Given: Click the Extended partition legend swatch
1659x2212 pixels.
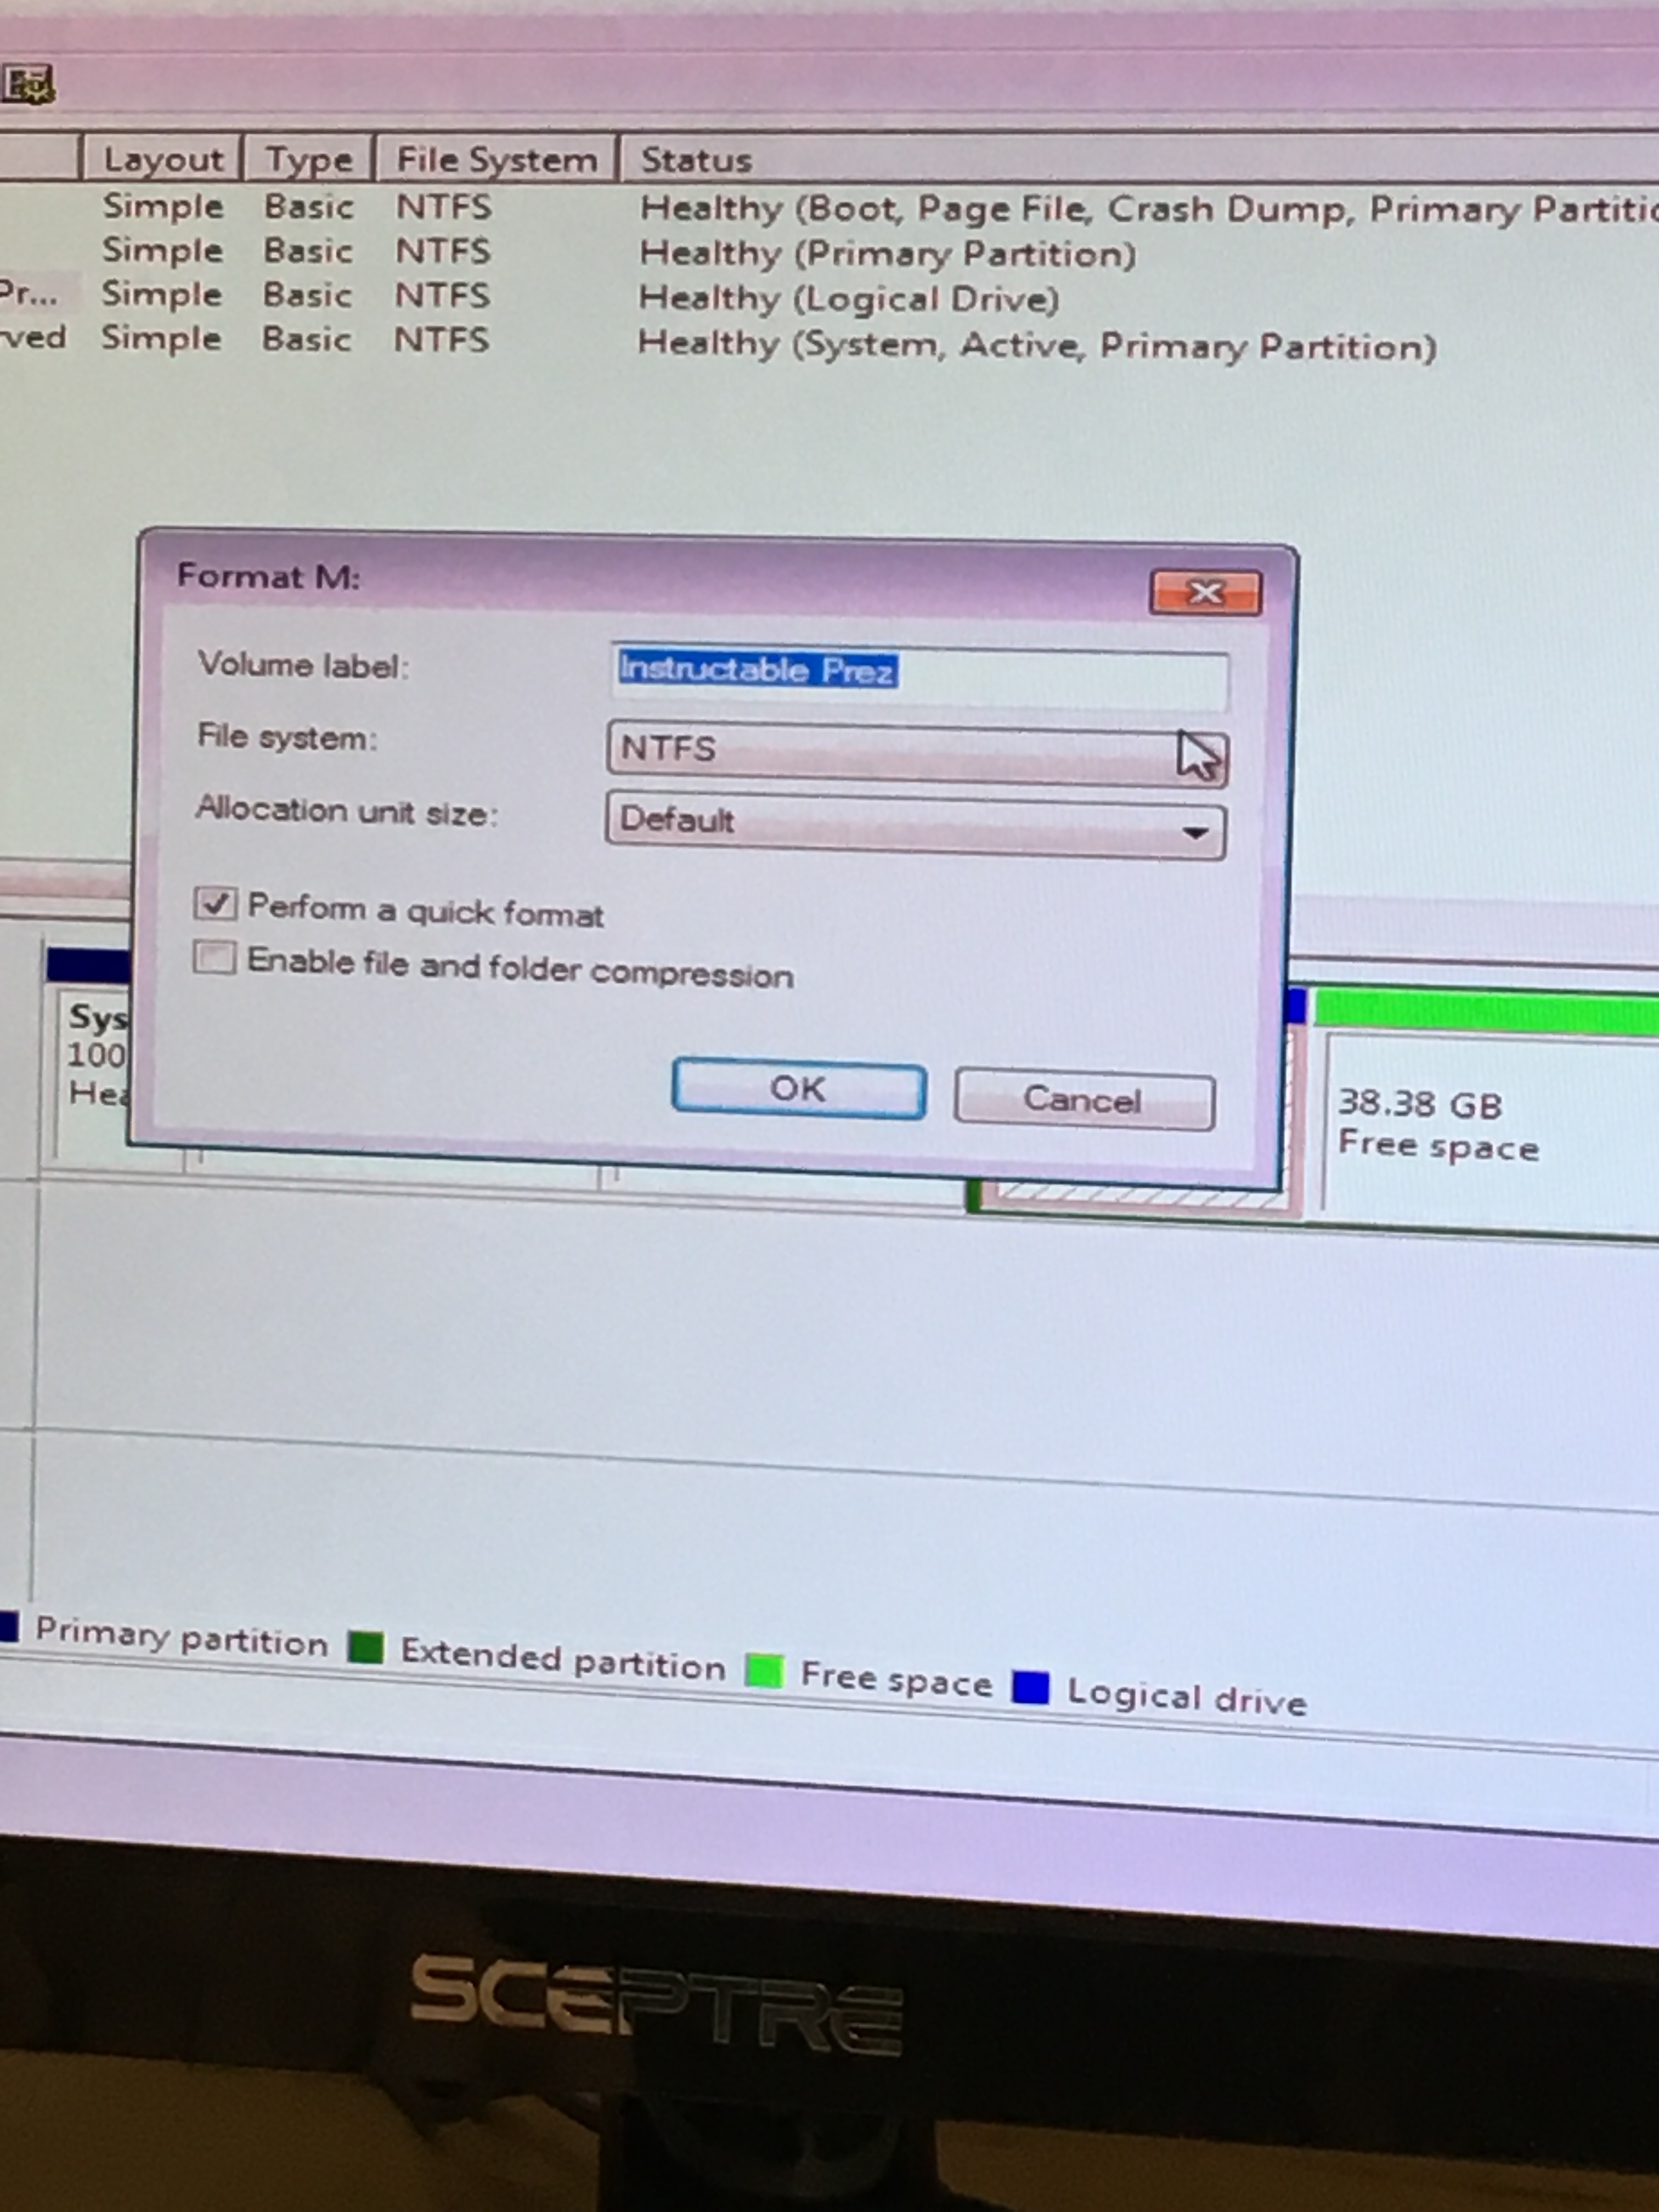Looking at the screenshot, I should [x=366, y=1647].
